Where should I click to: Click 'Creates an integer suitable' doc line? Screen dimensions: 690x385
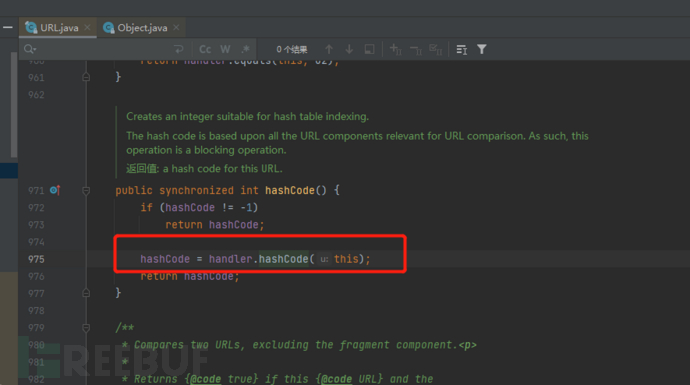click(247, 117)
